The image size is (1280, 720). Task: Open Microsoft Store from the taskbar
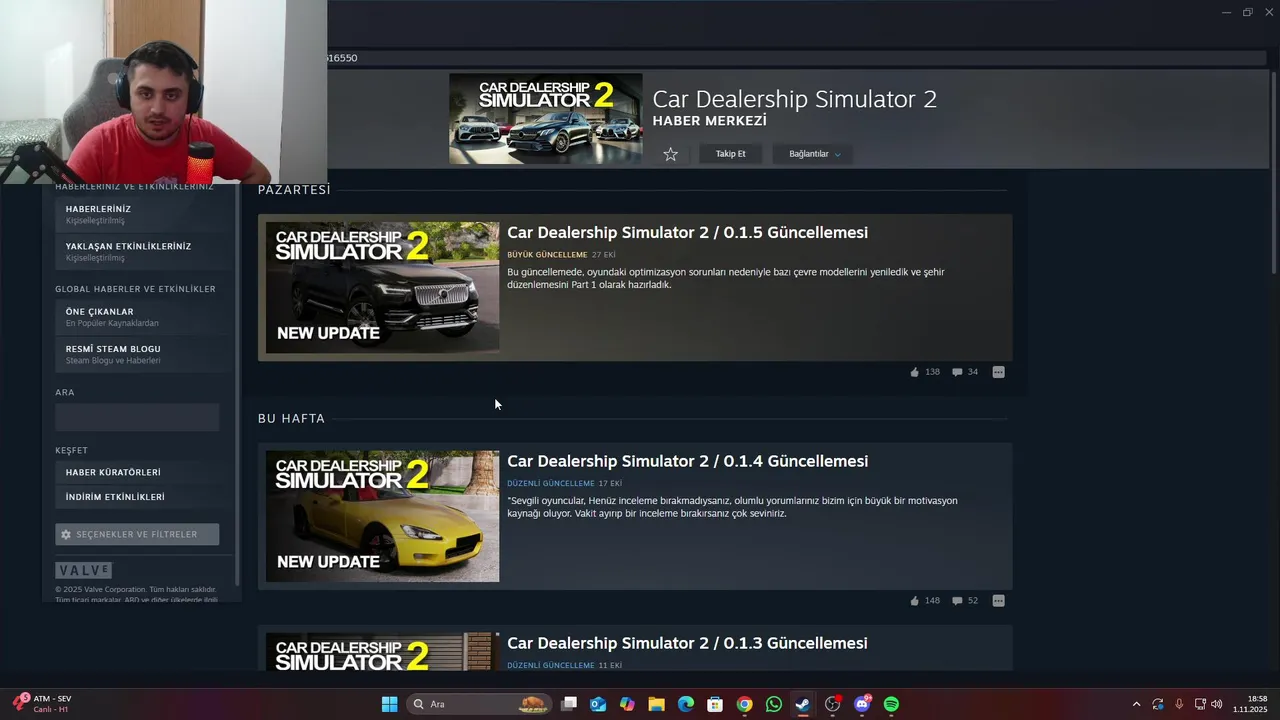pyautogui.click(x=715, y=704)
